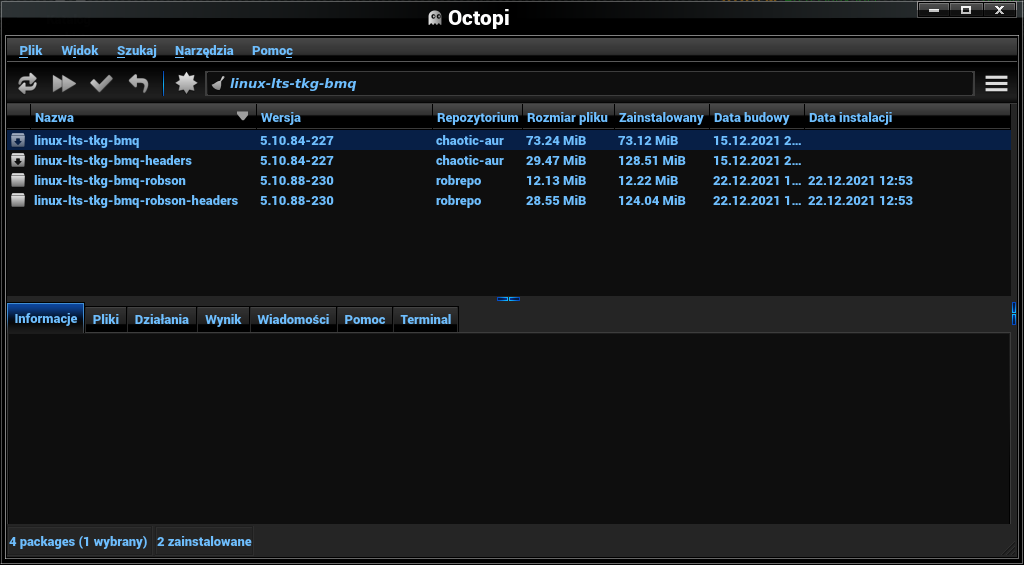Viewport: 1024px width, 565px height.
Task: Click the search field containing linux-lts-tkg-bmq
Action: tap(590, 84)
